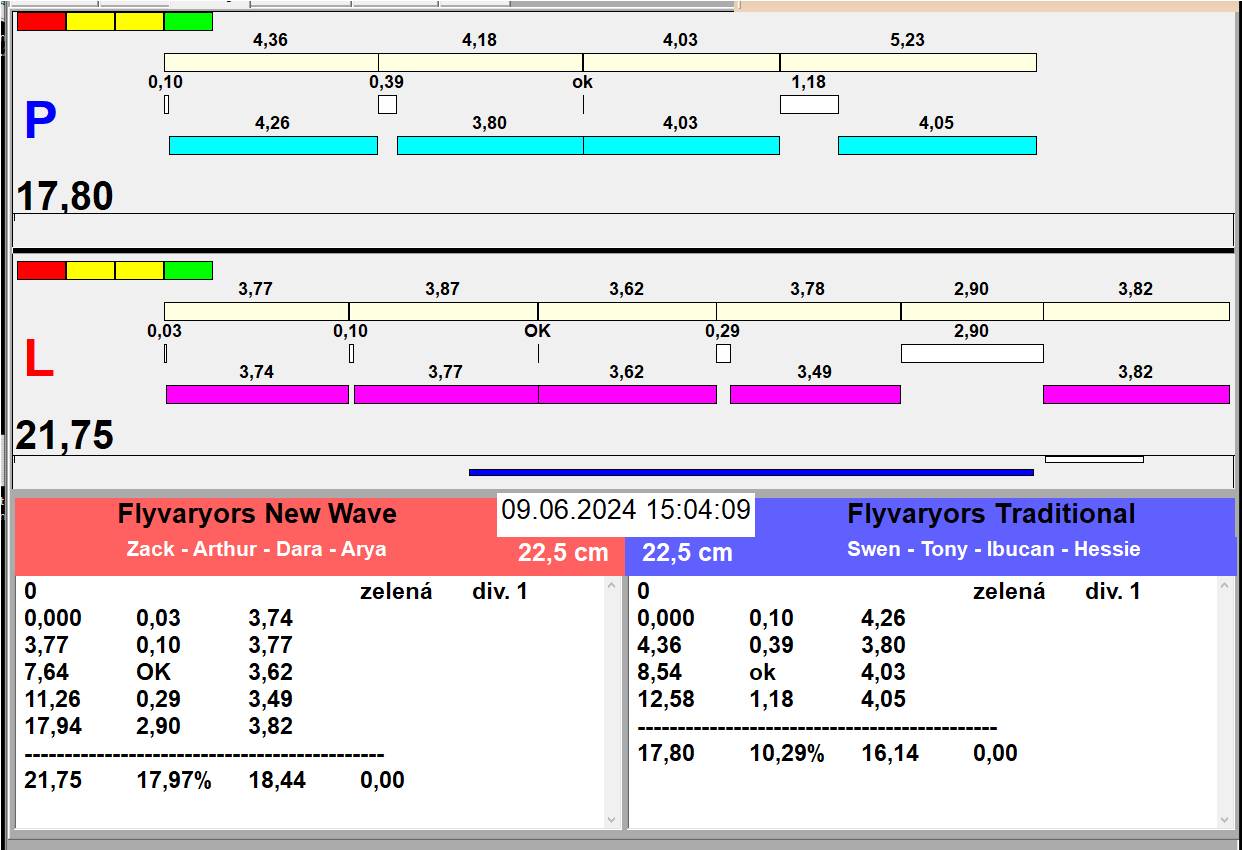The width and height of the screenshot is (1242, 850).
Task: Select the magenta 3,74 run bar
Action: pyautogui.click(x=257, y=395)
